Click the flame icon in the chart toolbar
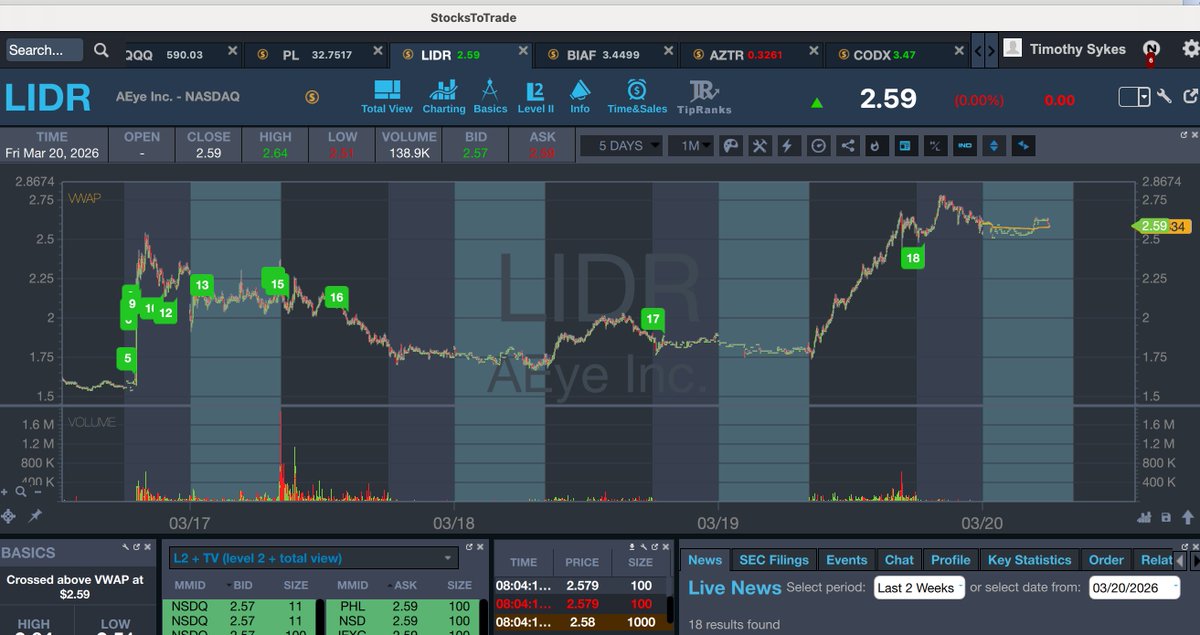 point(876,145)
